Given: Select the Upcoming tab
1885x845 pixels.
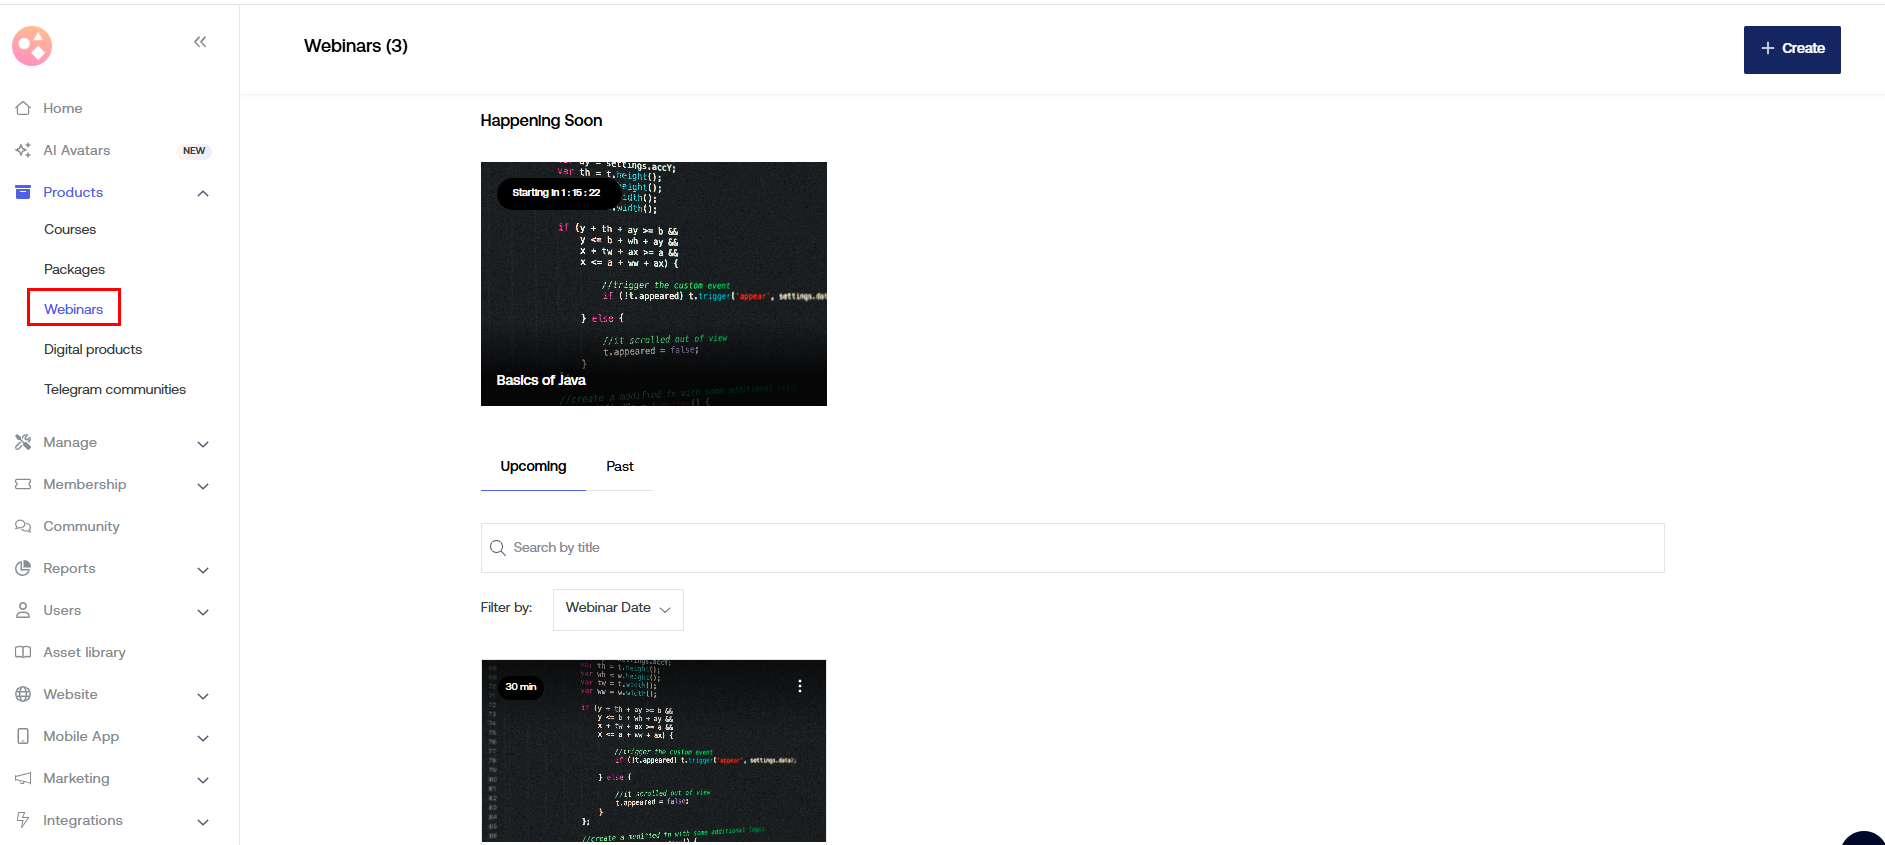Looking at the screenshot, I should pos(533,467).
